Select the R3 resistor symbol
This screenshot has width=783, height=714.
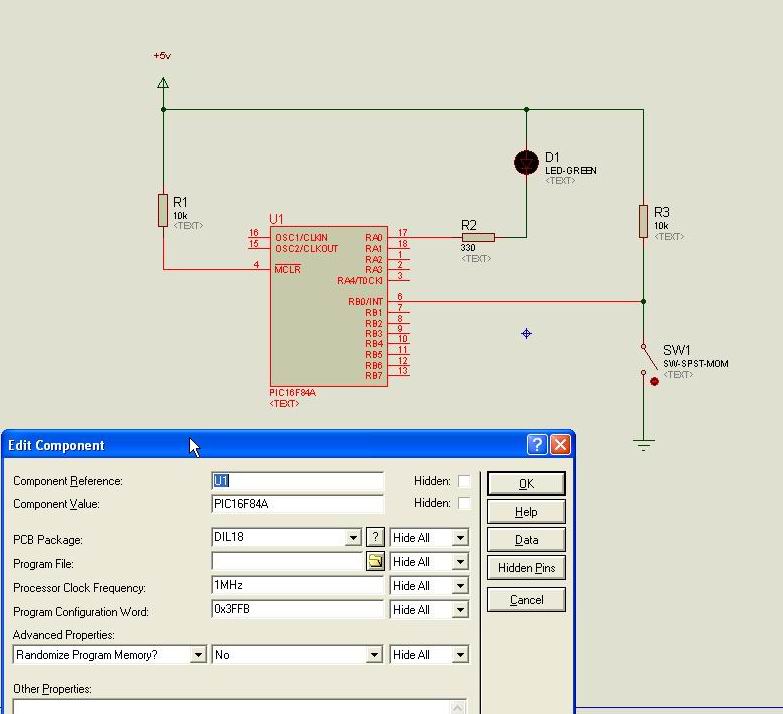(643, 221)
